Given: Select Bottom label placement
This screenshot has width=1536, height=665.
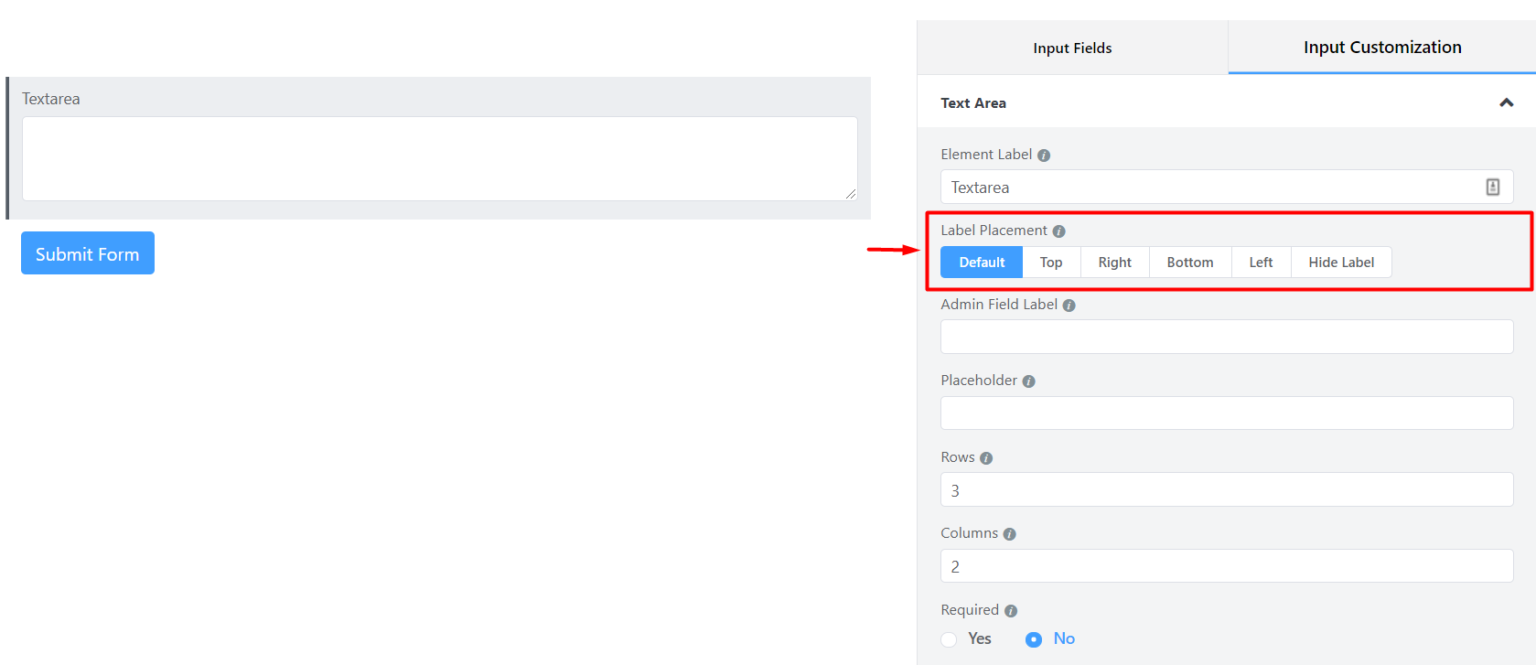Looking at the screenshot, I should coord(1189,261).
